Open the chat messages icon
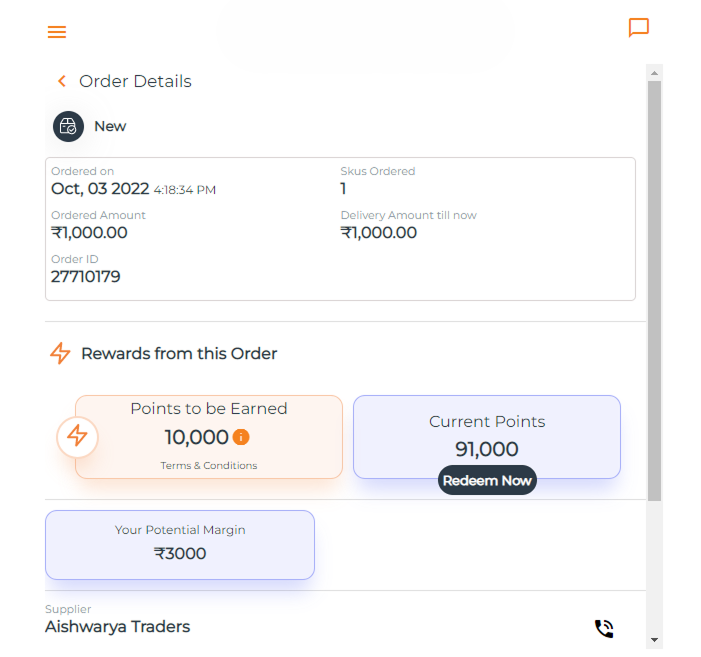701x657 pixels. (x=639, y=27)
